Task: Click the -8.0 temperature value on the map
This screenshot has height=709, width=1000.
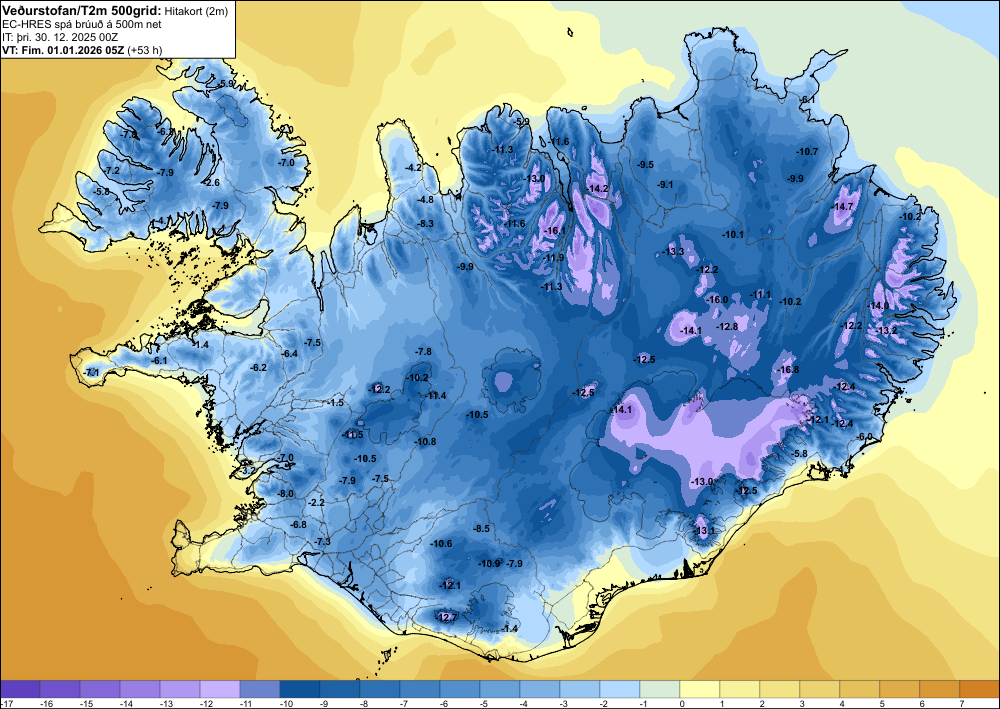Action: 286,494
